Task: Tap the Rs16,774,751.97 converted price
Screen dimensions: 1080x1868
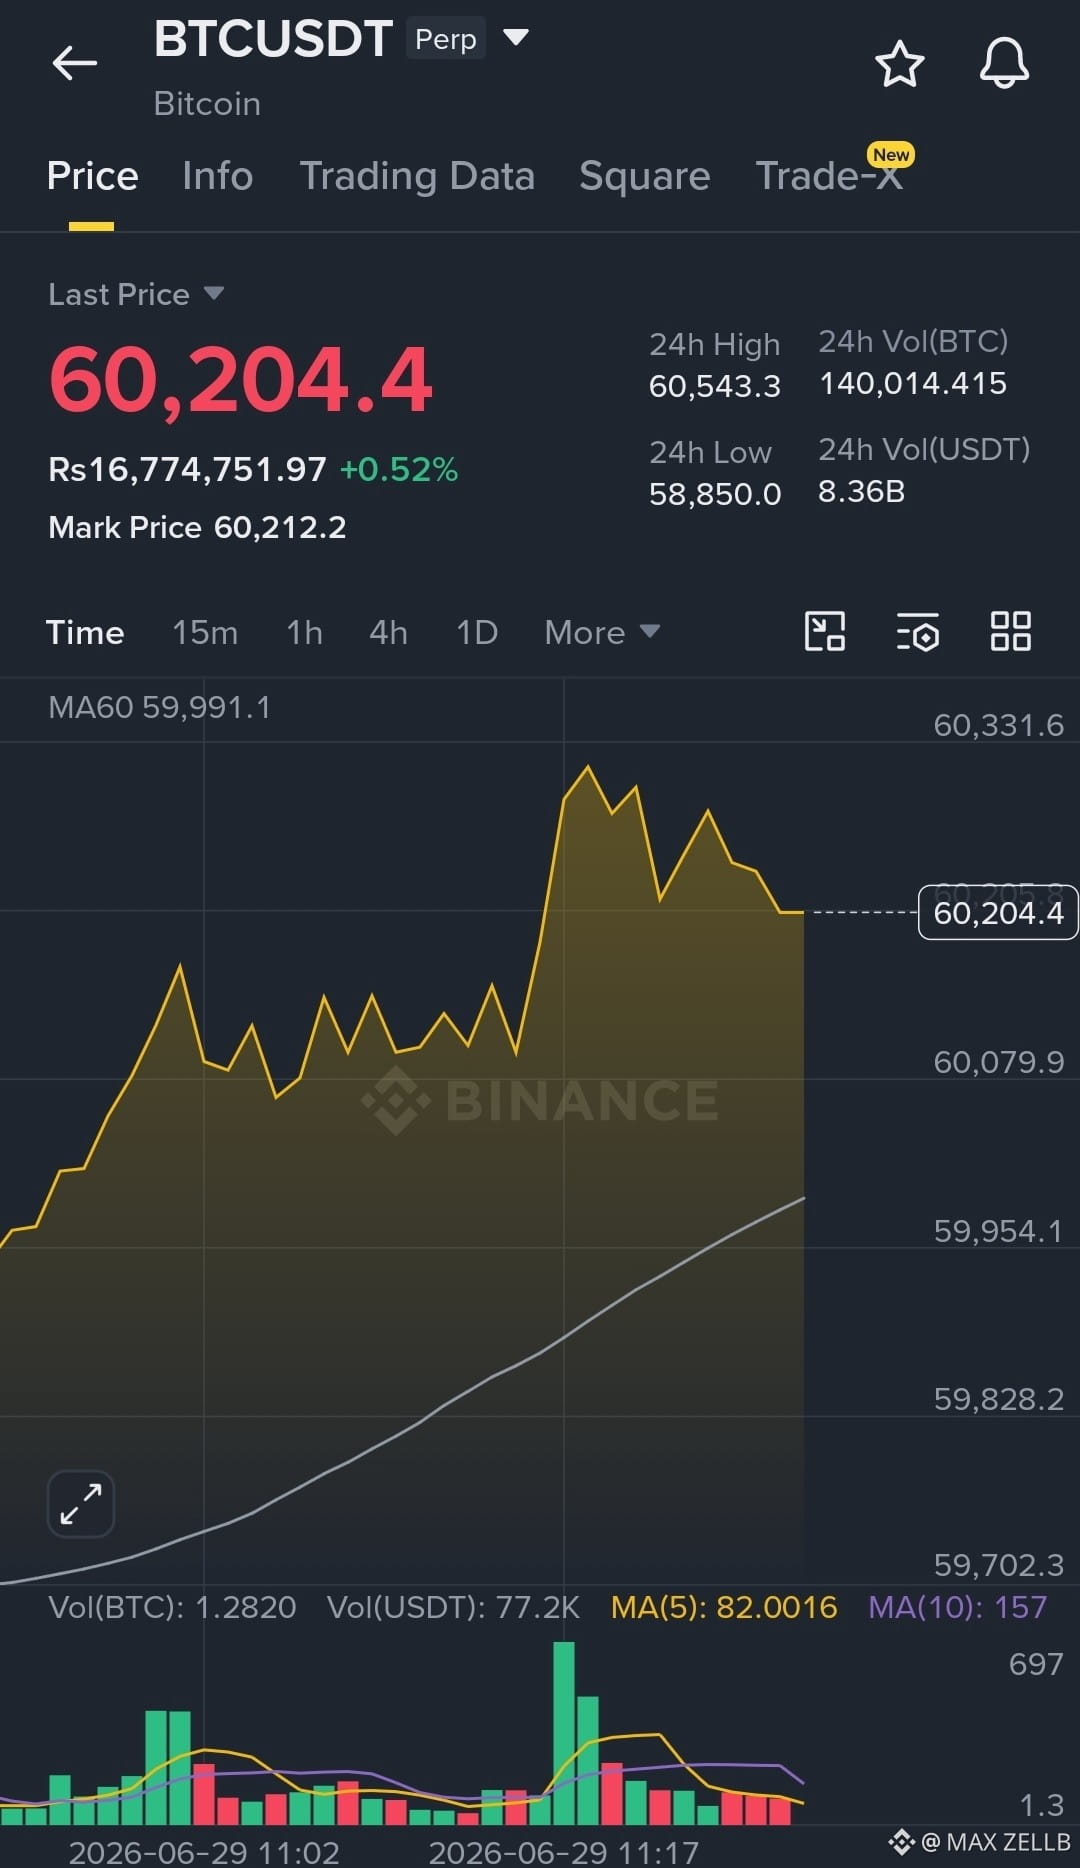Action: click(187, 469)
